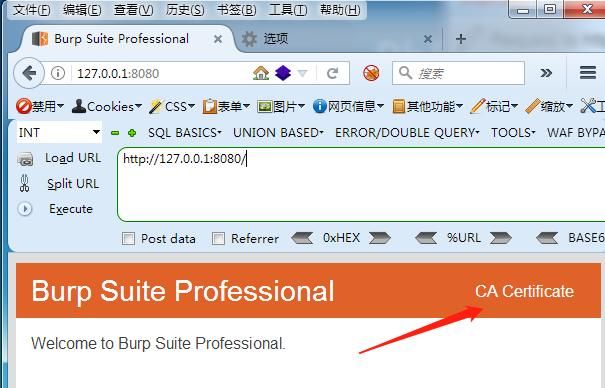605x388 pixels.
Task: Click the Welcome to Burp Suite Professional text
Action: click(x=158, y=343)
